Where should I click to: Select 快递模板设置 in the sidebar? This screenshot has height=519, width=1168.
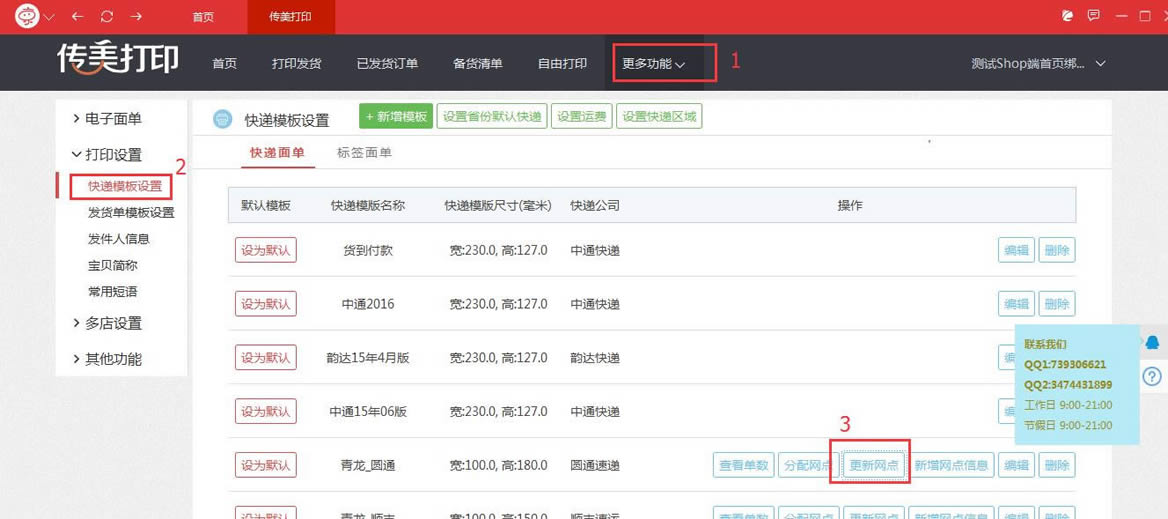pyautogui.click(x=124, y=186)
